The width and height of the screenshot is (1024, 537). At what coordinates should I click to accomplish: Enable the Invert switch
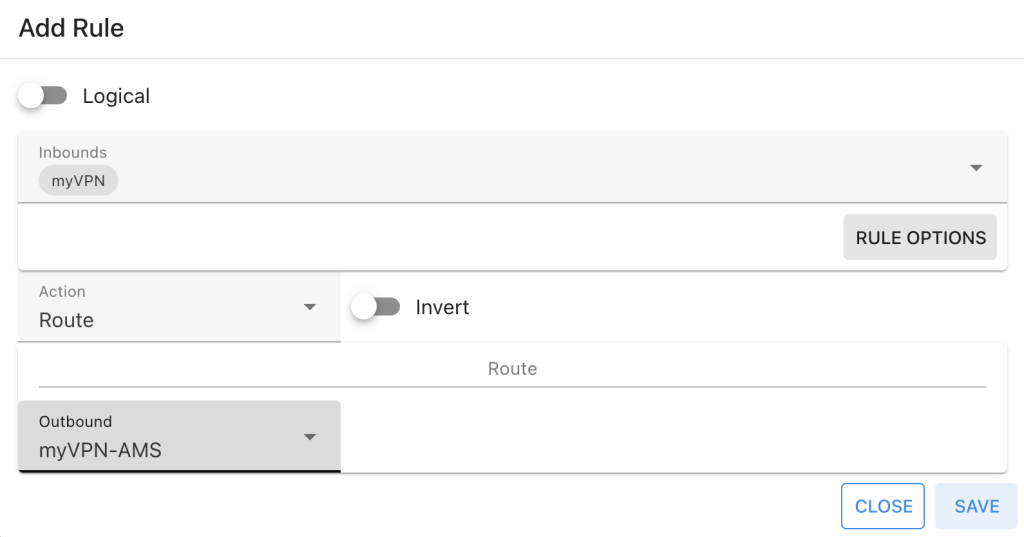[375, 307]
